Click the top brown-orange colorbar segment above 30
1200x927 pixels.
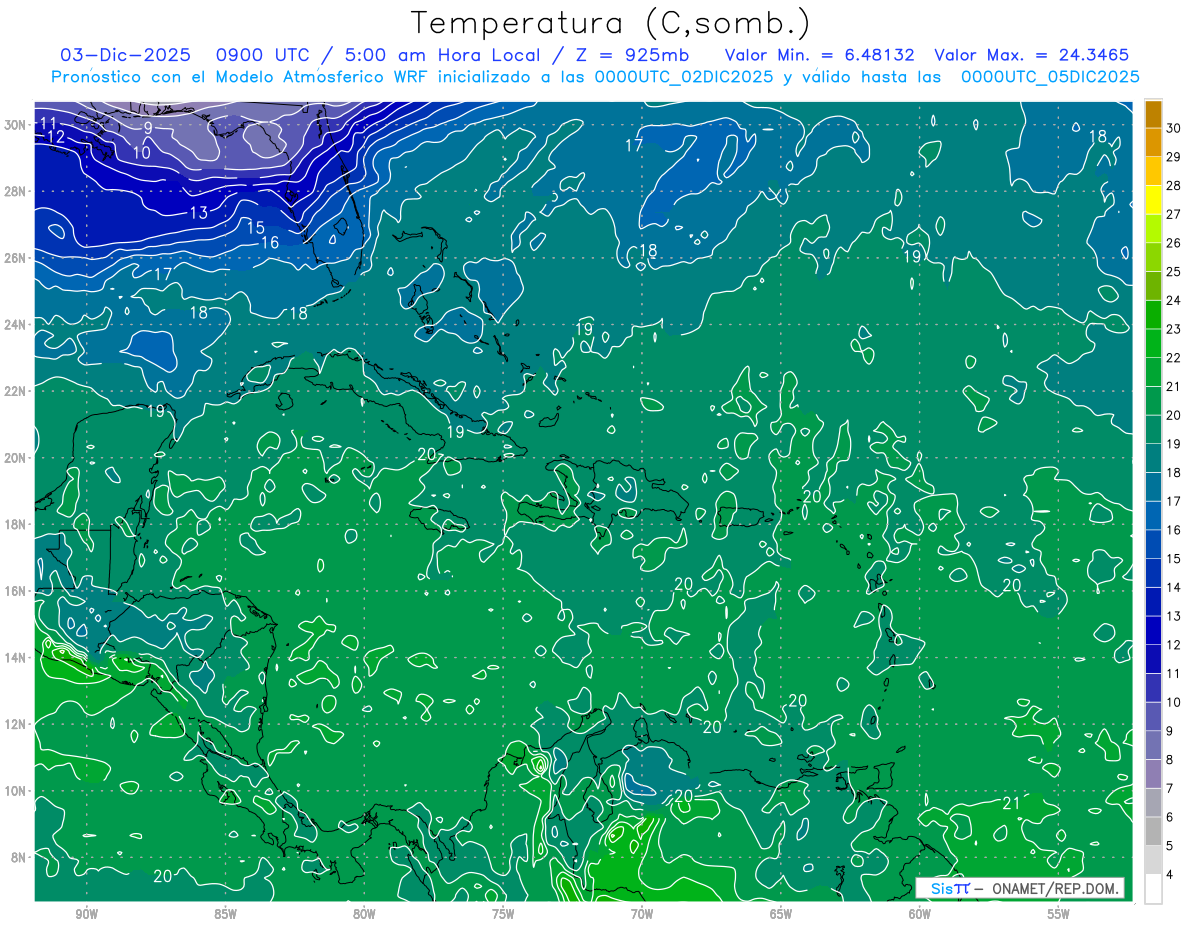(1154, 113)
